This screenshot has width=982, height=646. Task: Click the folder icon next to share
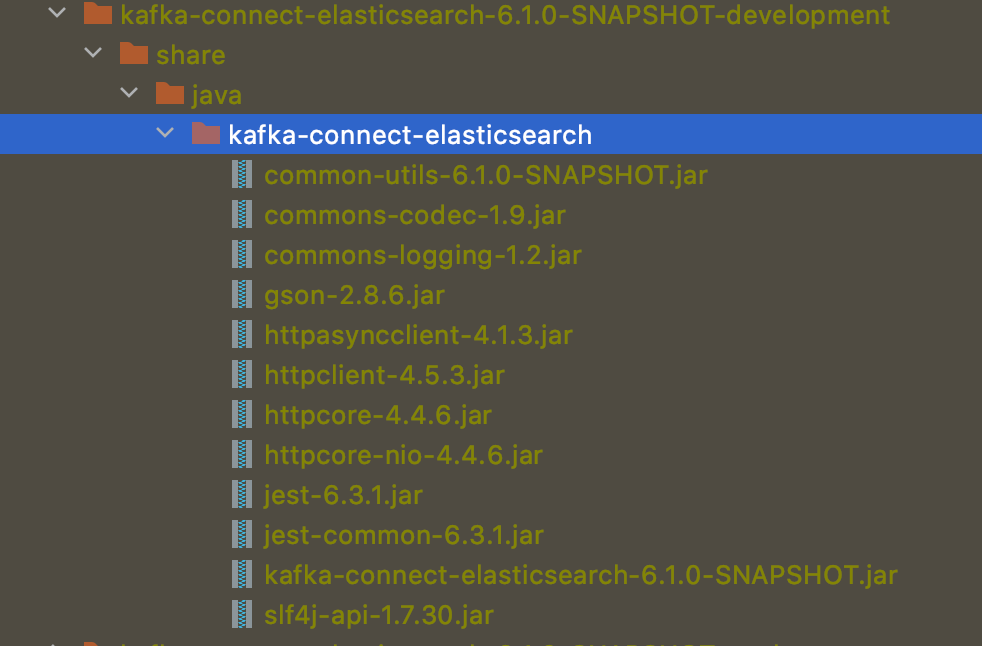pos(133,54)
